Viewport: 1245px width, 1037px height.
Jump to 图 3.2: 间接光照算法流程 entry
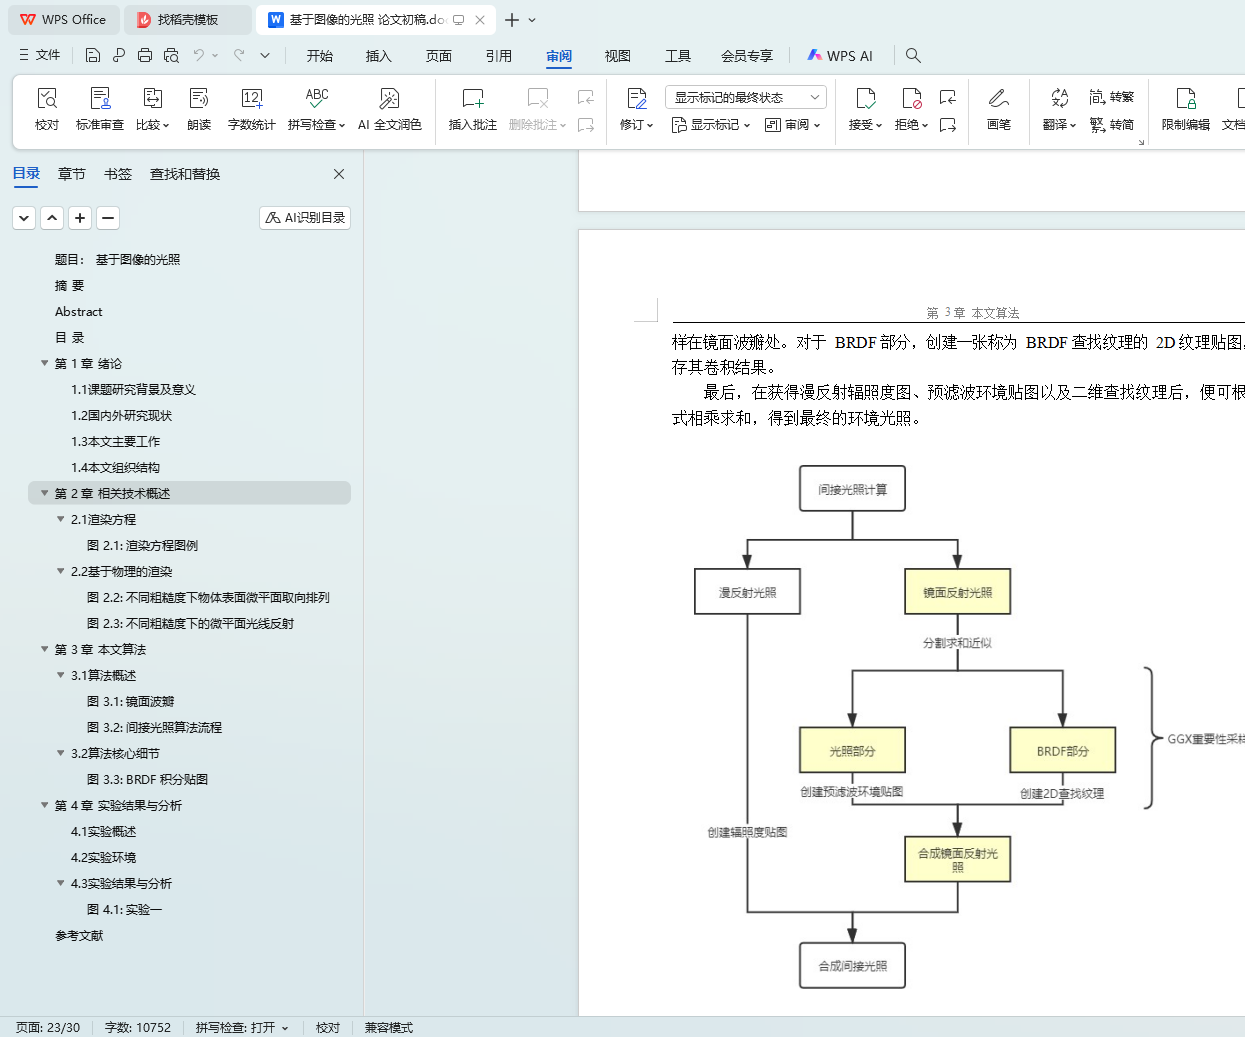154,727
